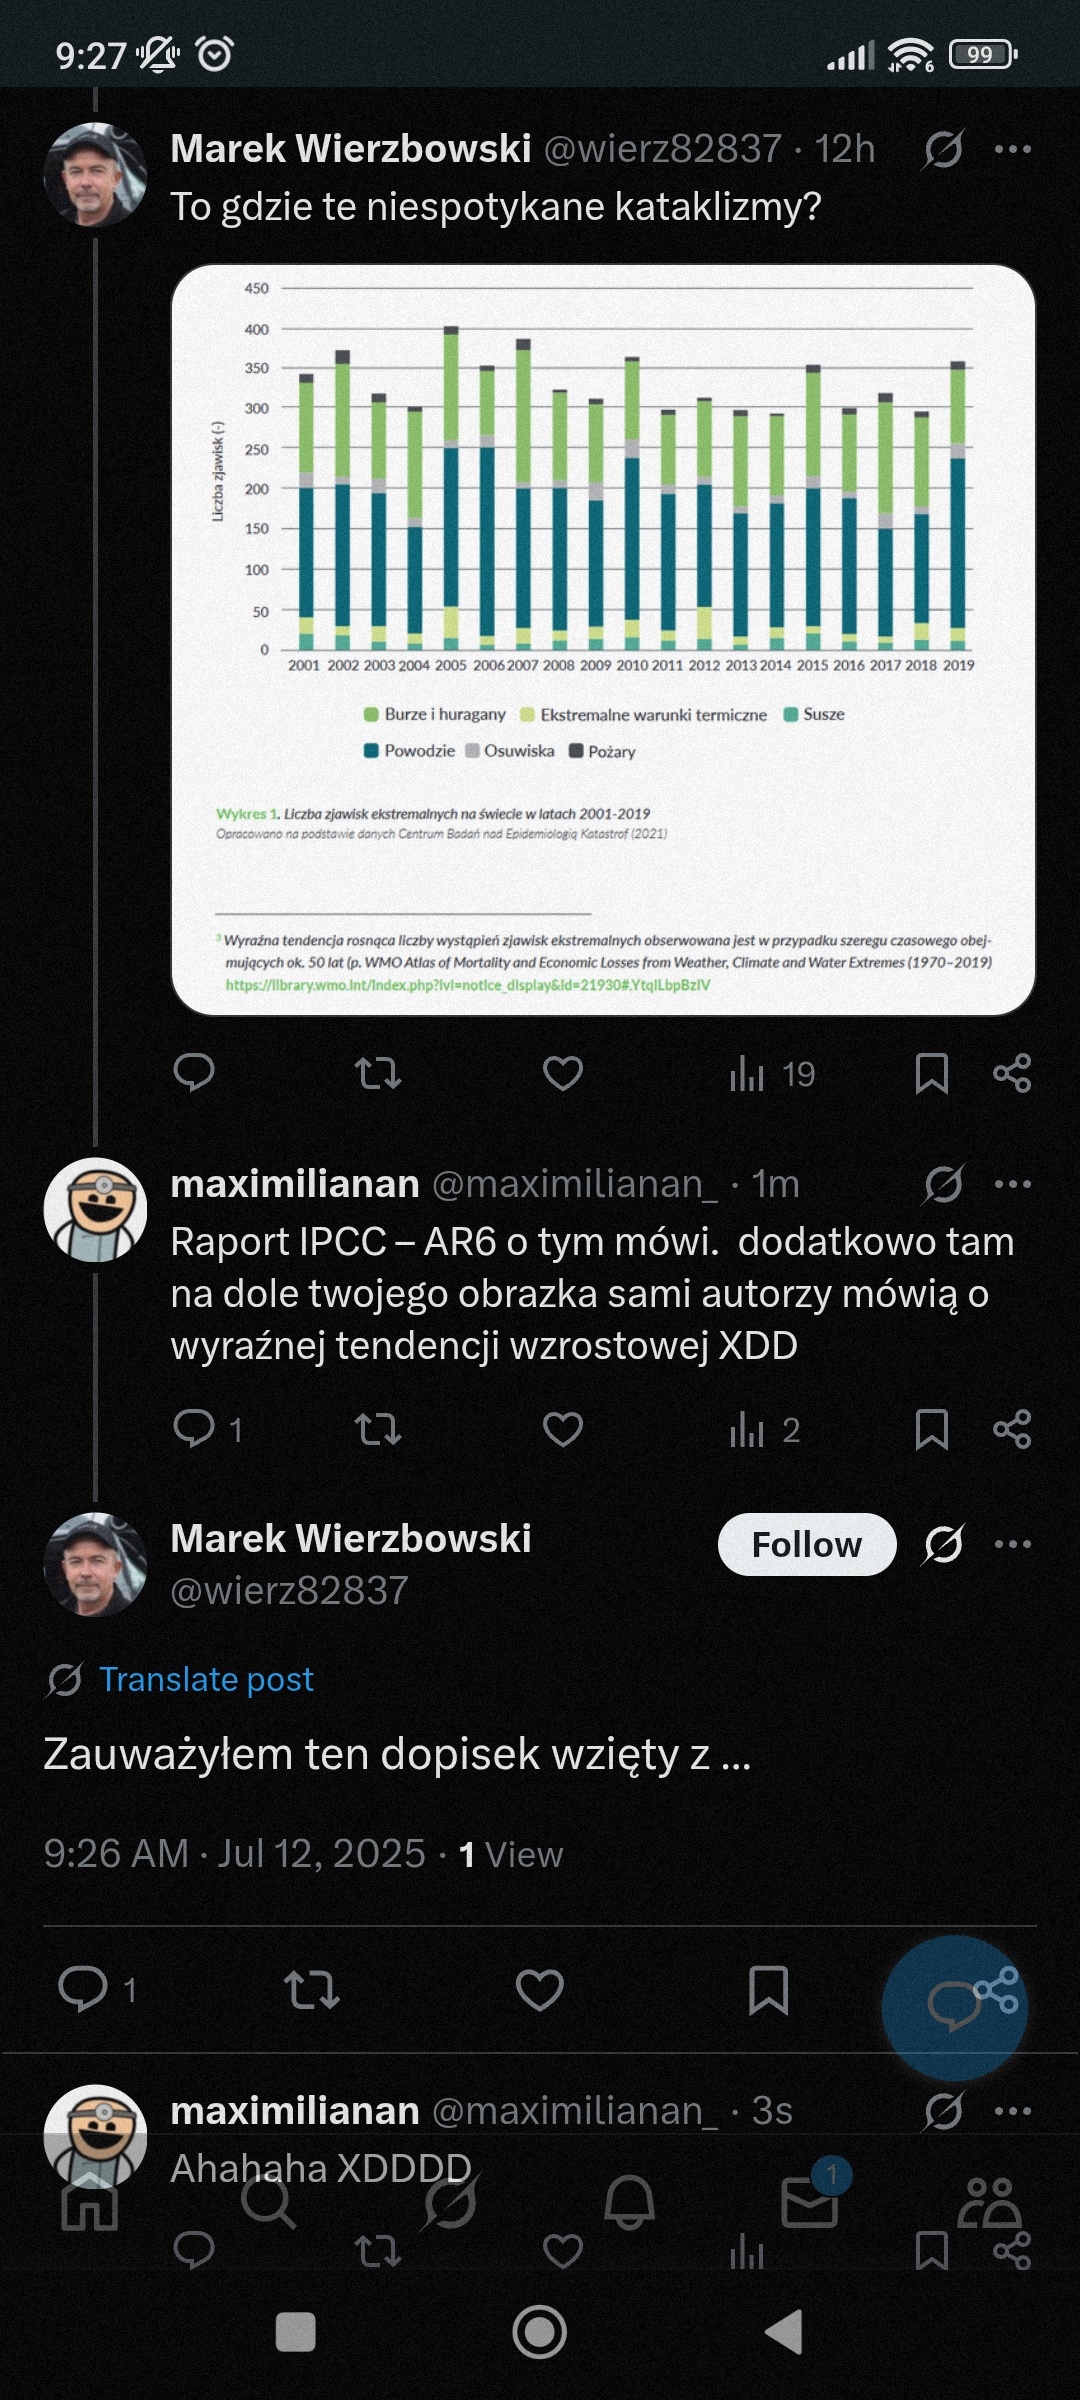Follow Marek Wierzbowski
Image resolution: width=1080 pixels, height=2400 pixels.
806,1544
